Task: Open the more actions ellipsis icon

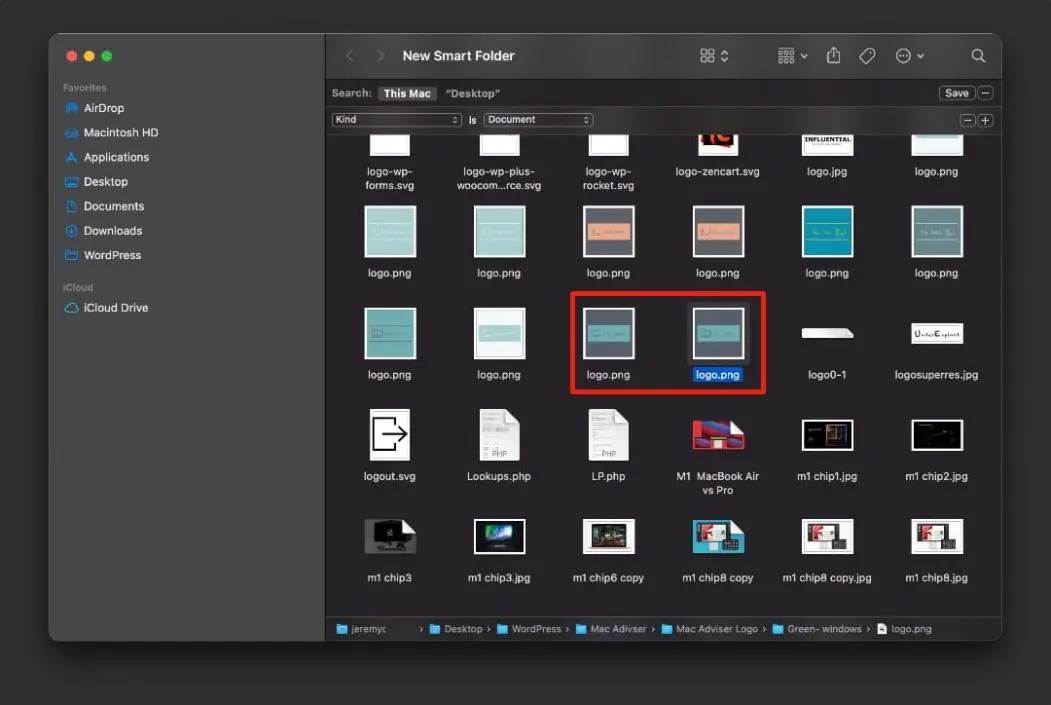Action: click(x=903, y=56)
